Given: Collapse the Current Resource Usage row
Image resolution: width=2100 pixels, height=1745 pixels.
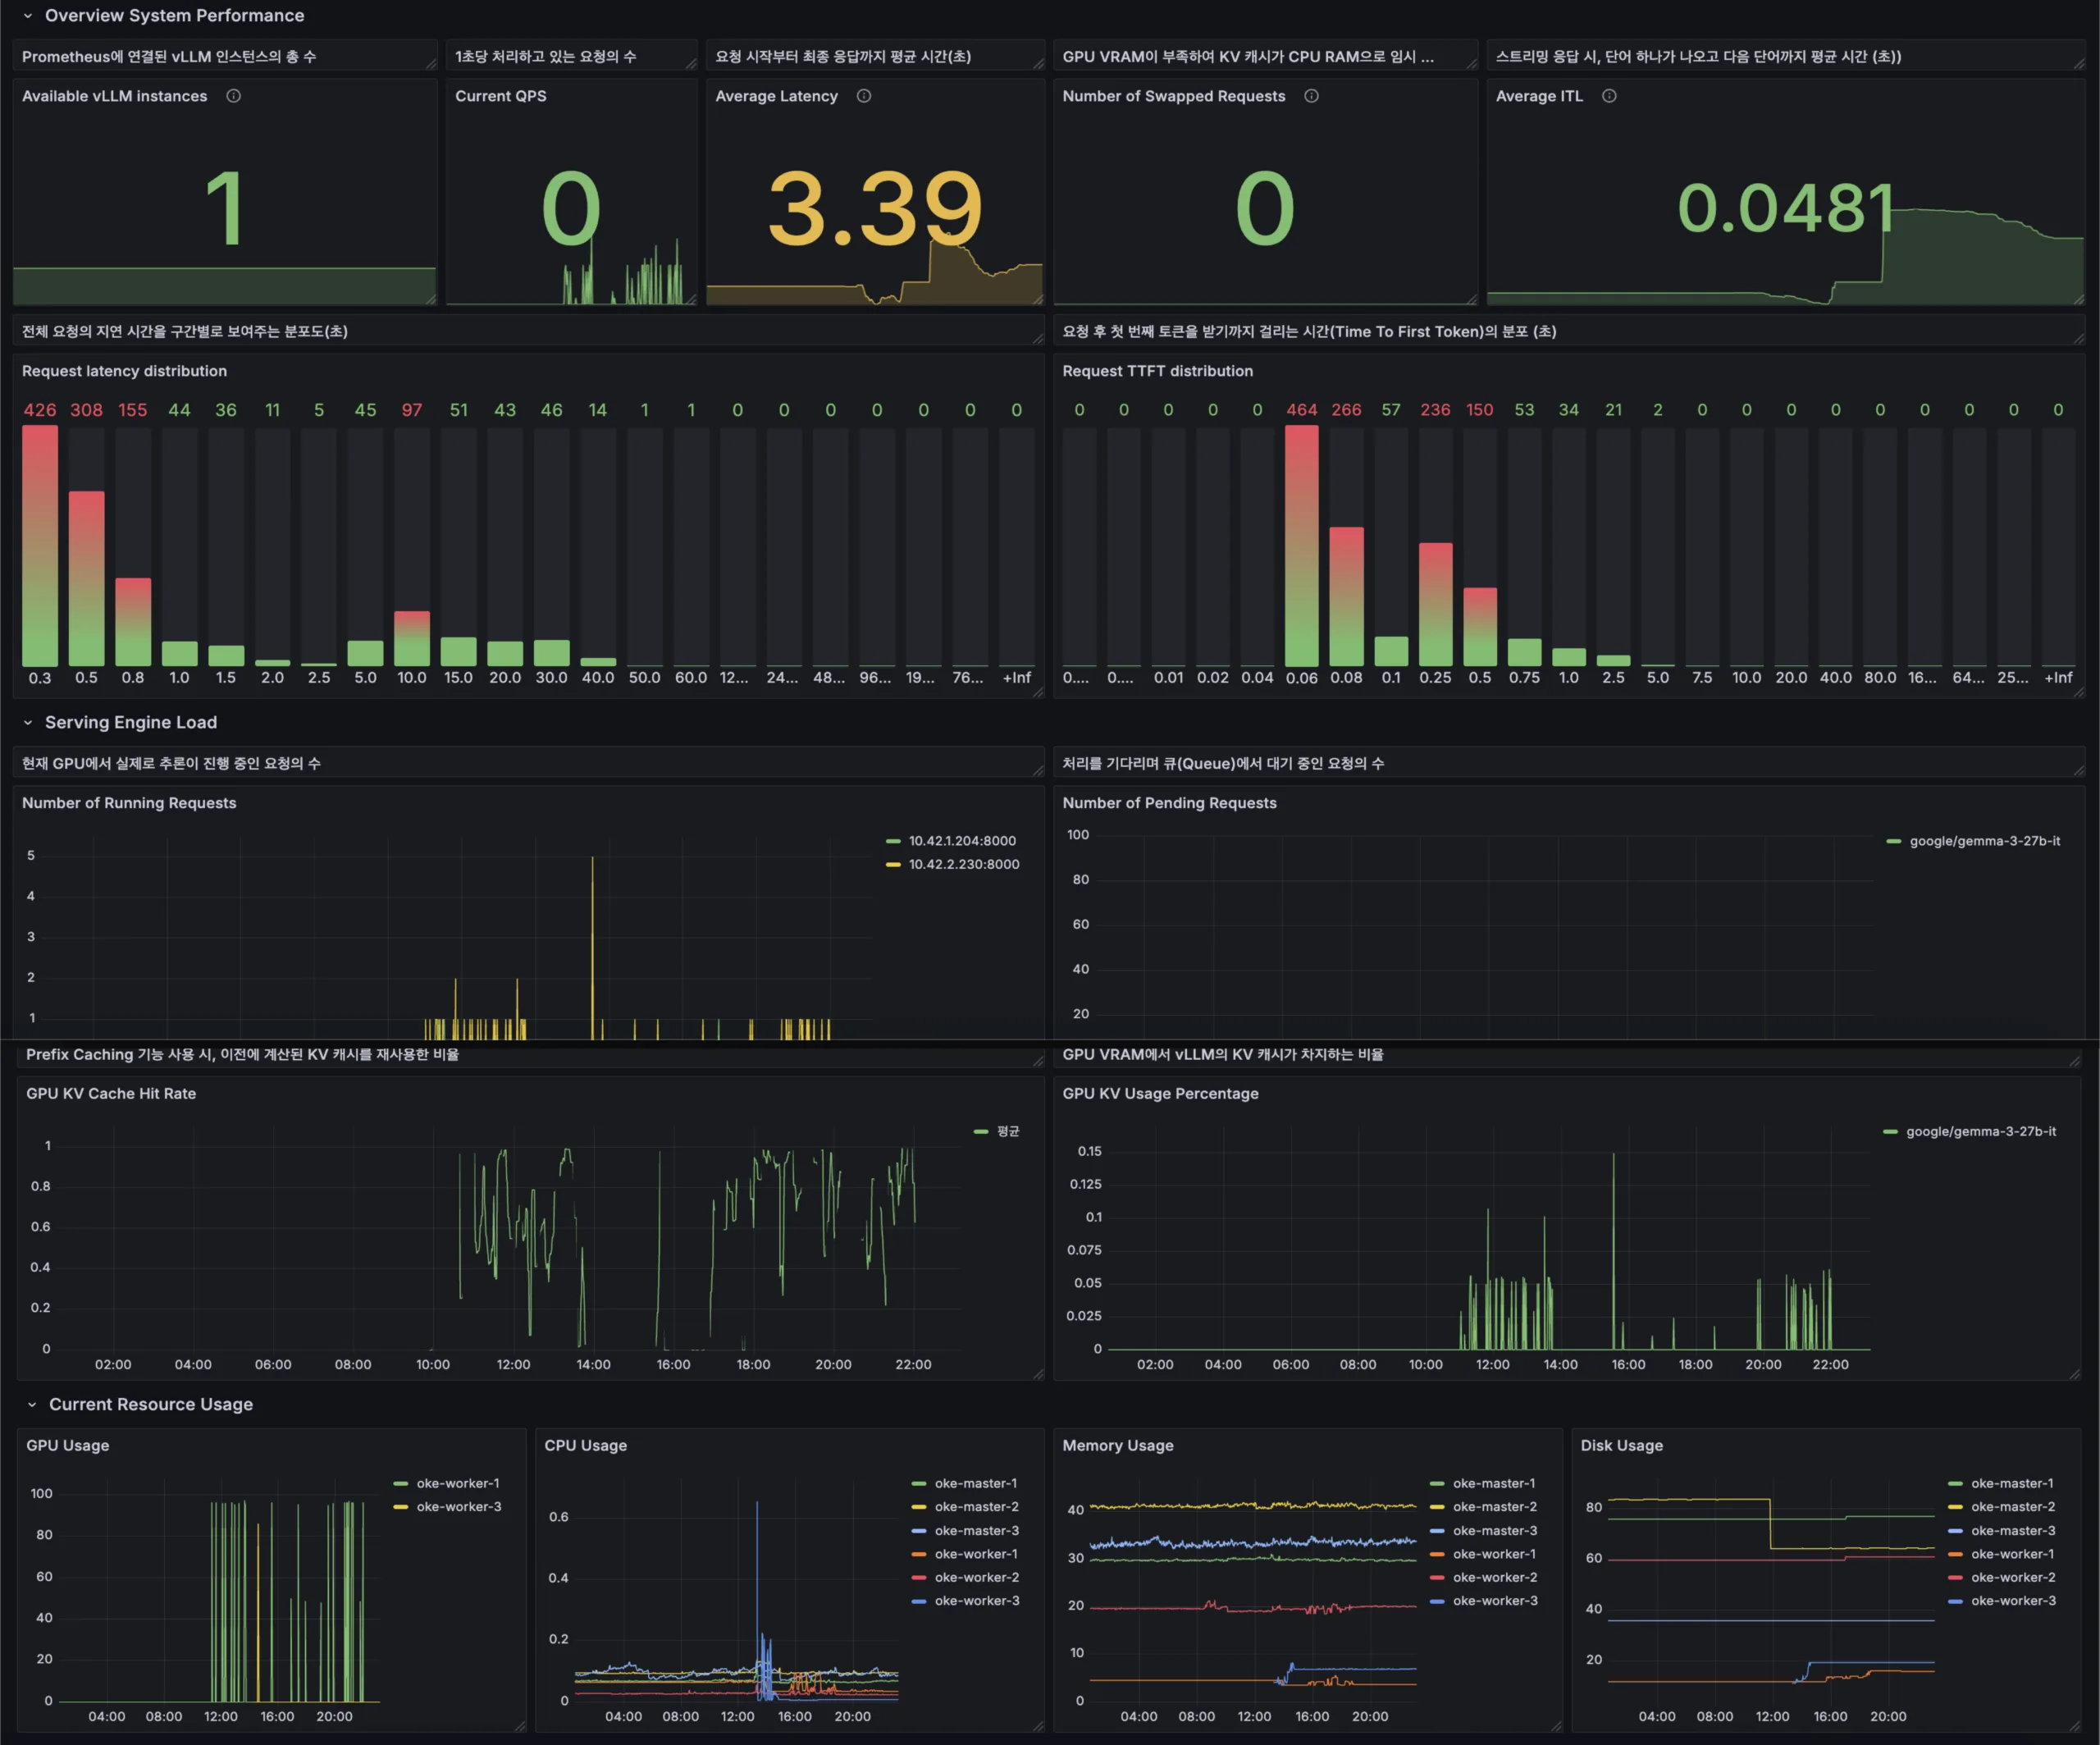Looking at the screenshot, I should pyautogui.click(x=32, y=1404).
